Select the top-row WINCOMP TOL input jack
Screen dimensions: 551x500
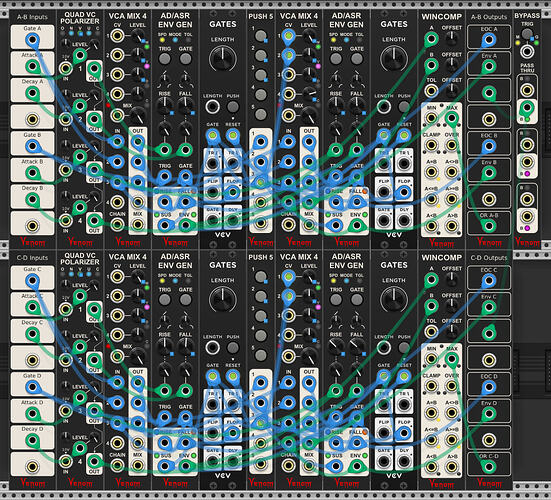pos(431,91)
